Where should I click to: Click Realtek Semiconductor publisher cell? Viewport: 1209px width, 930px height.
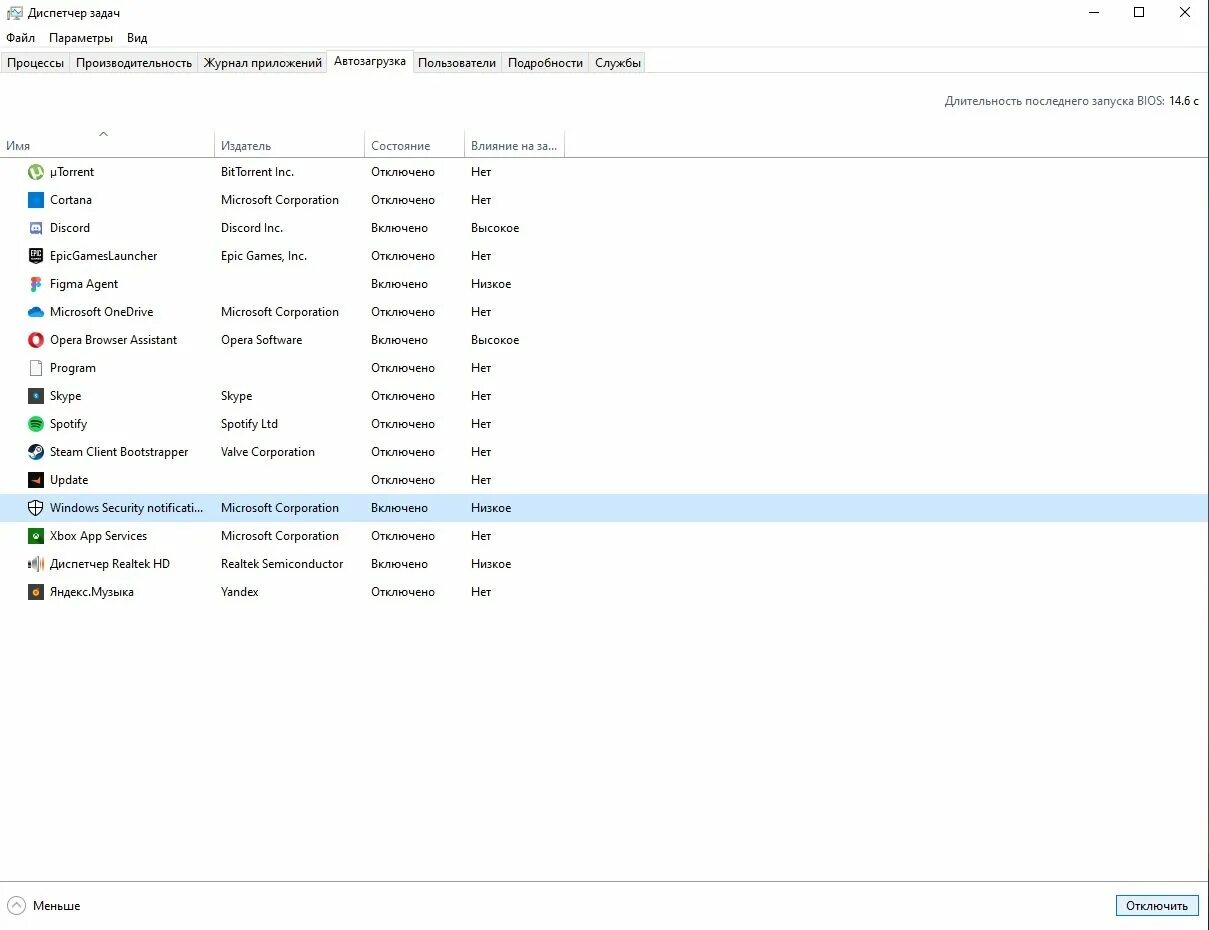pyautogui.click(x=282, y=564)
